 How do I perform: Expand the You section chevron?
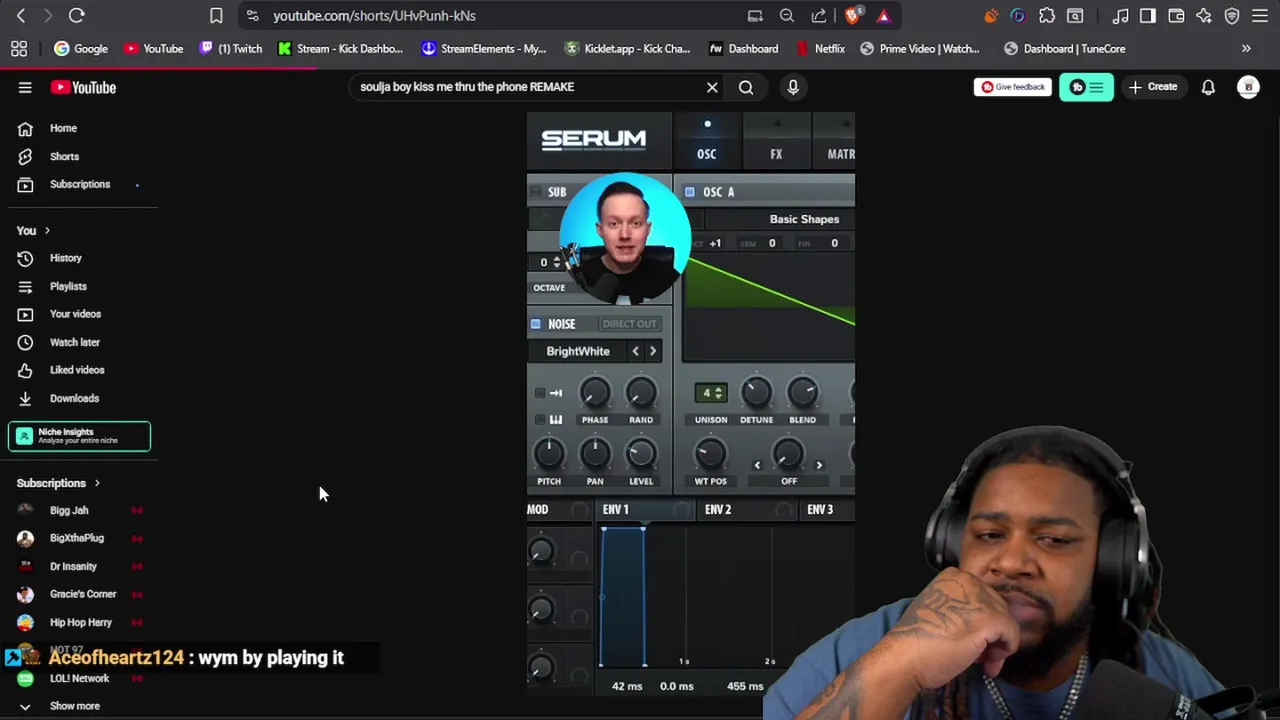(x=46, y=231)
